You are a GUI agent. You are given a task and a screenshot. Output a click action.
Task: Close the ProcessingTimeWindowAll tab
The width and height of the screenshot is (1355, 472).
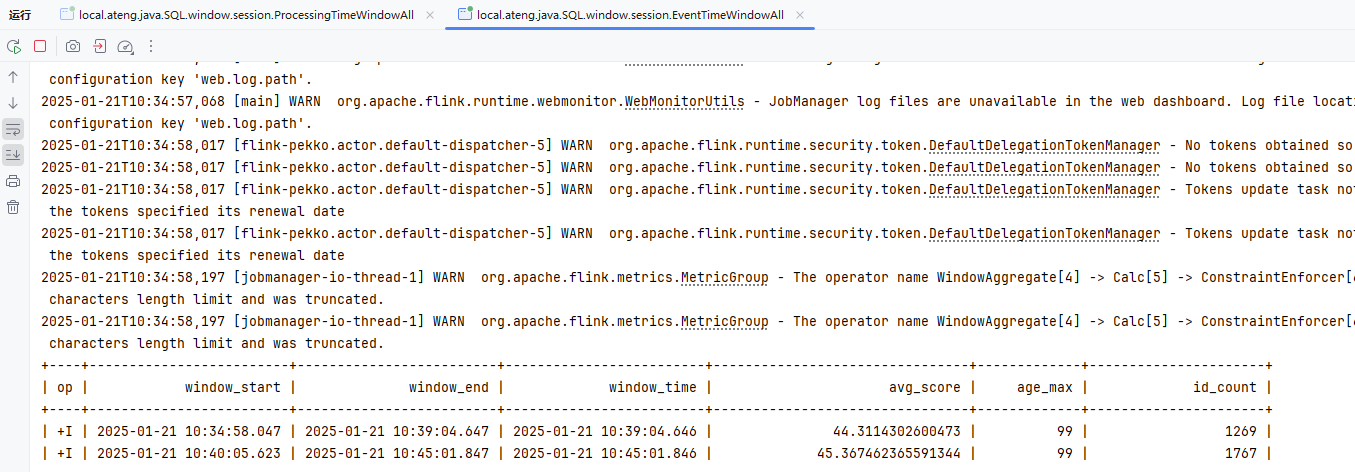428,14
